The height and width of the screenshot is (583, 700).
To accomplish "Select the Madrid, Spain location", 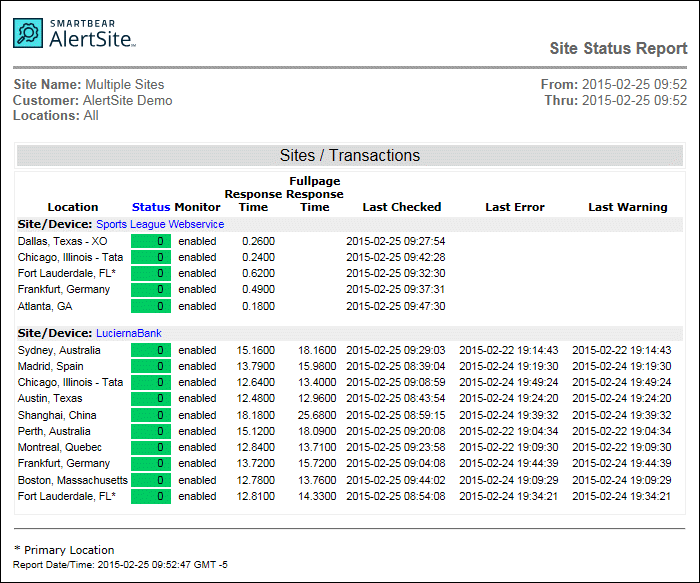I will click(x=50, y=366).
